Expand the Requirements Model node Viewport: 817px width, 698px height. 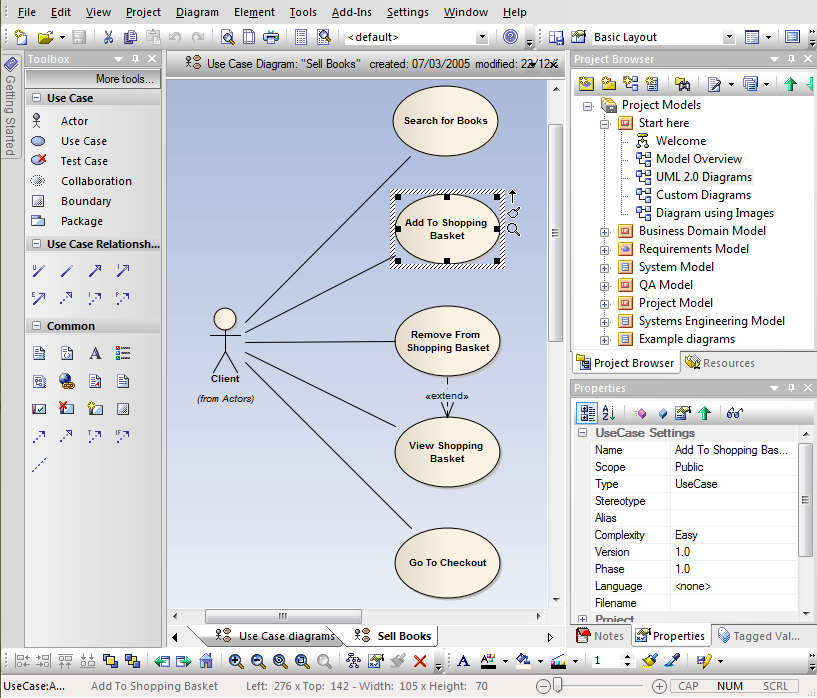[604, 250]
